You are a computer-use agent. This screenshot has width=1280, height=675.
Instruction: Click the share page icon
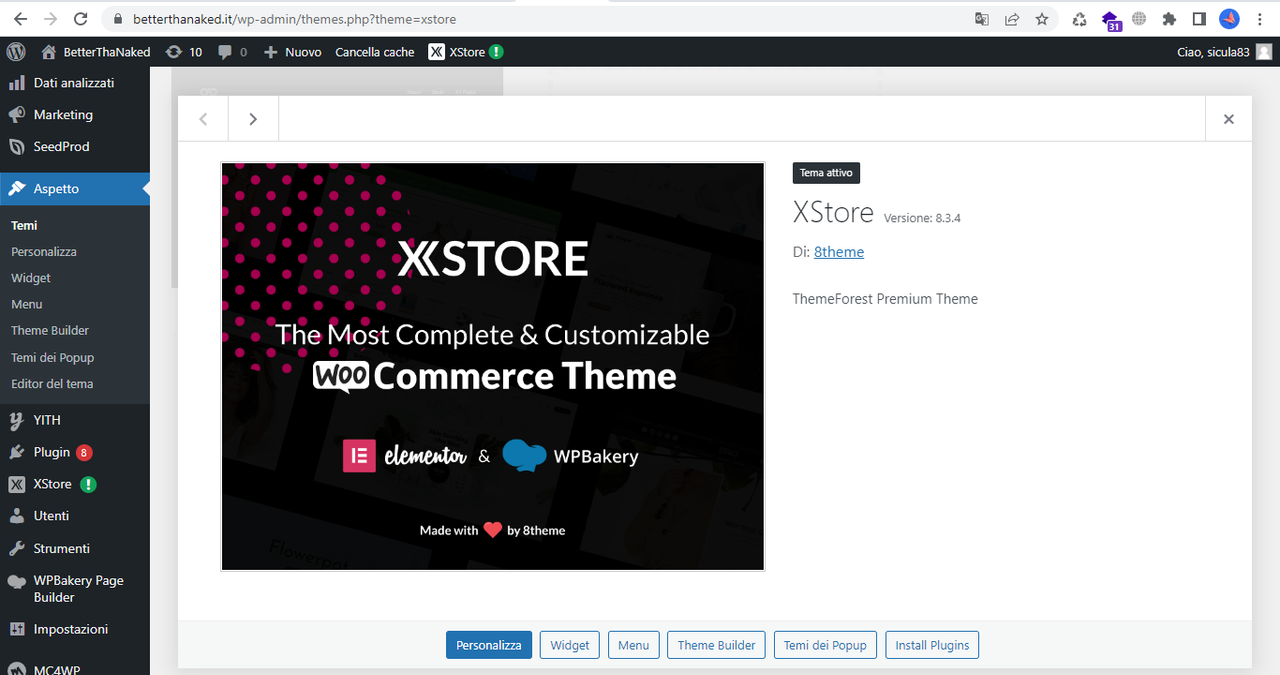1012,19
